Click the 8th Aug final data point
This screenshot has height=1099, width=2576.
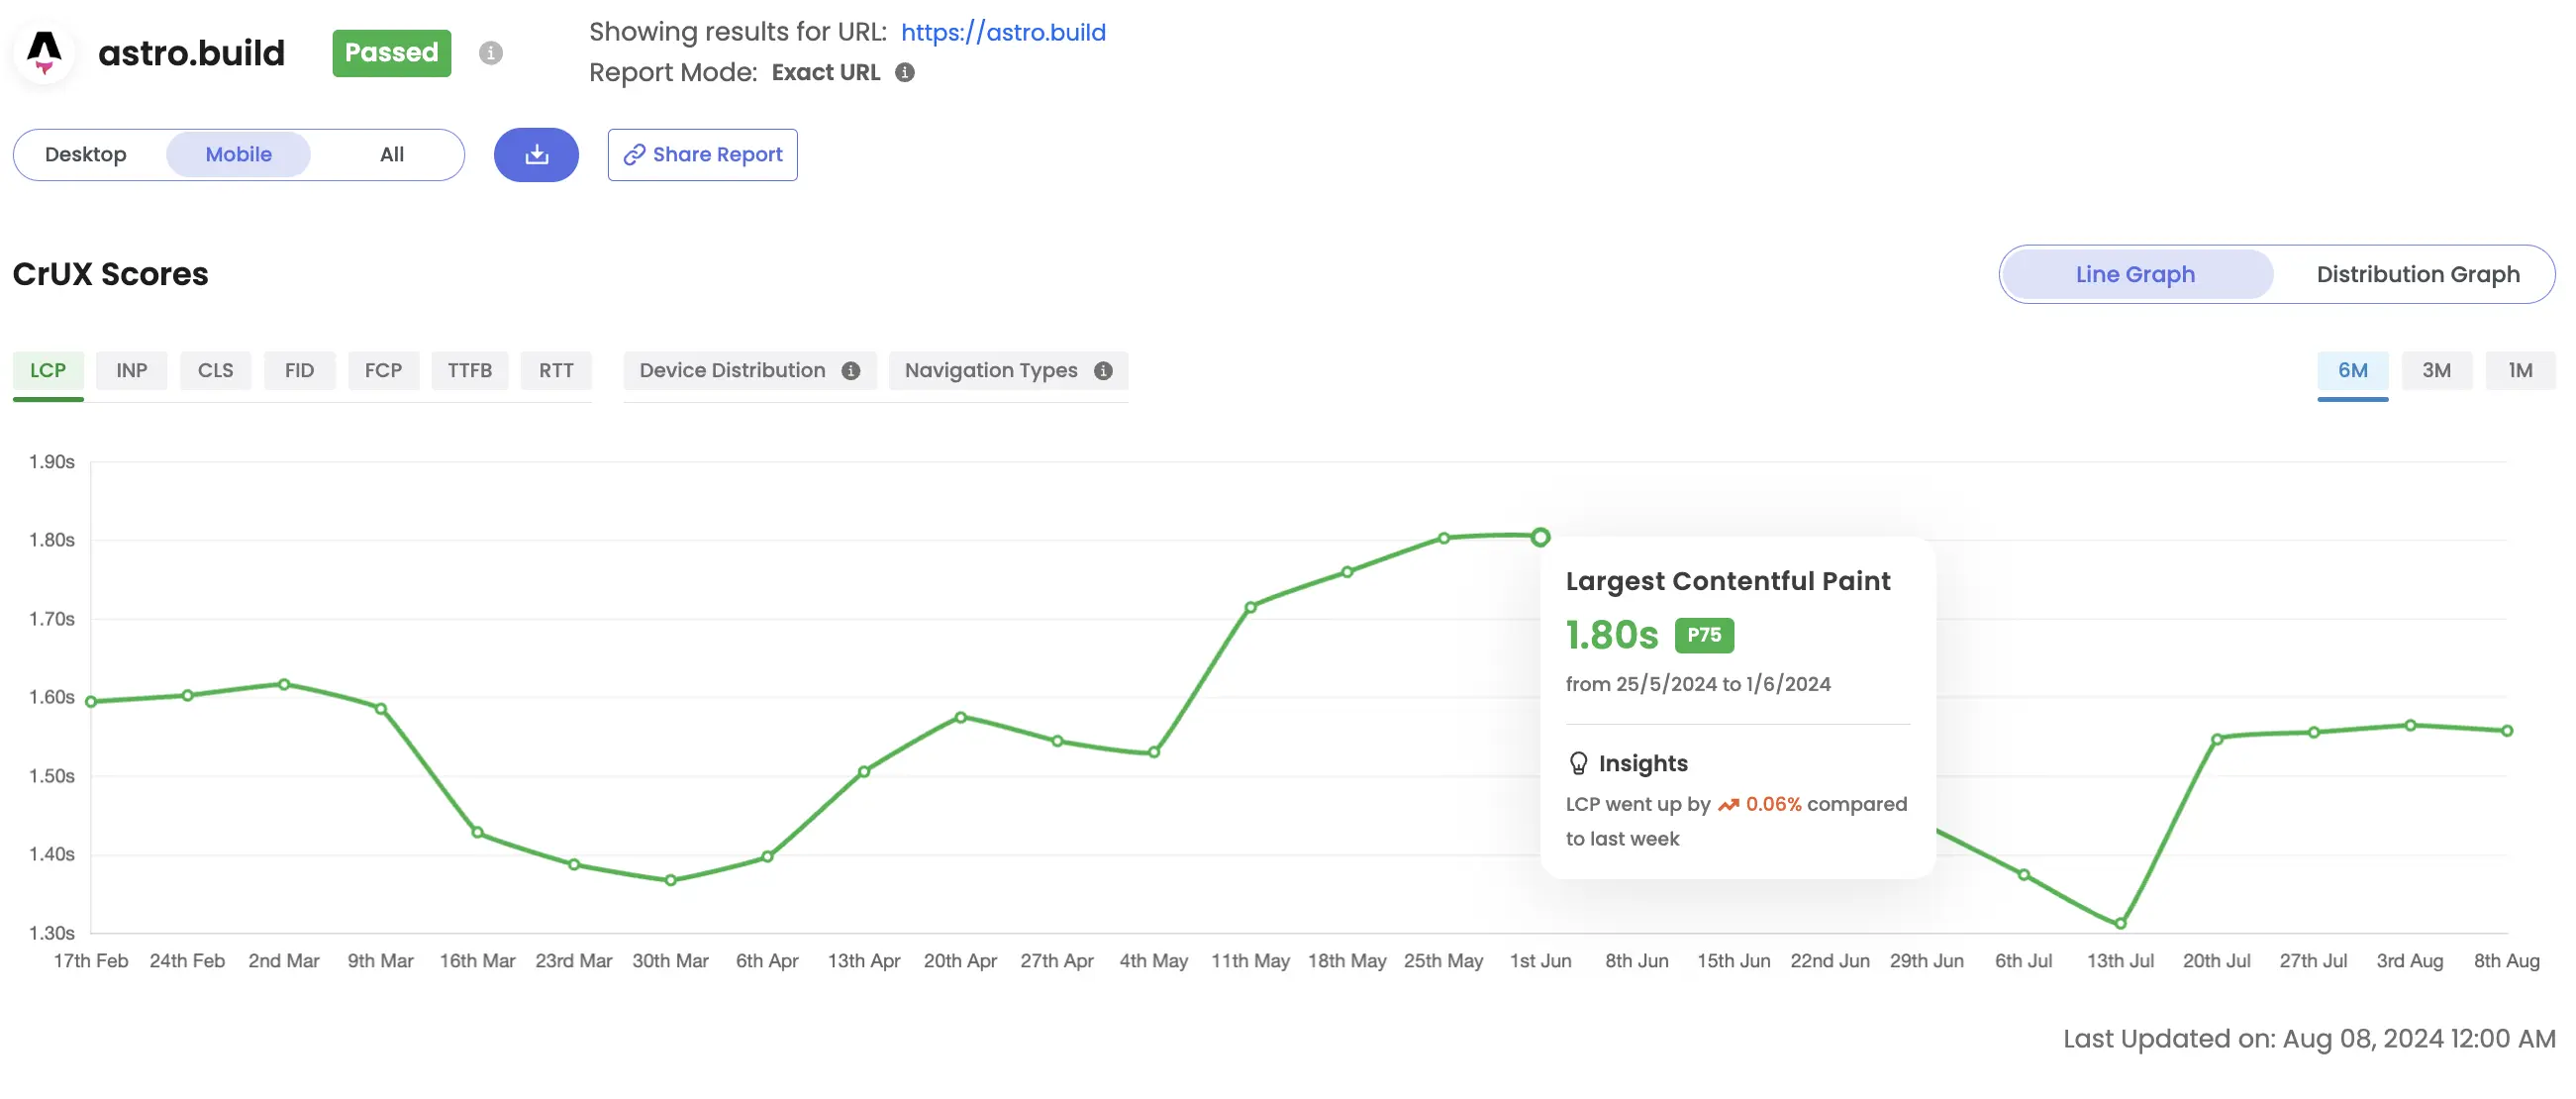[2507, 731]
